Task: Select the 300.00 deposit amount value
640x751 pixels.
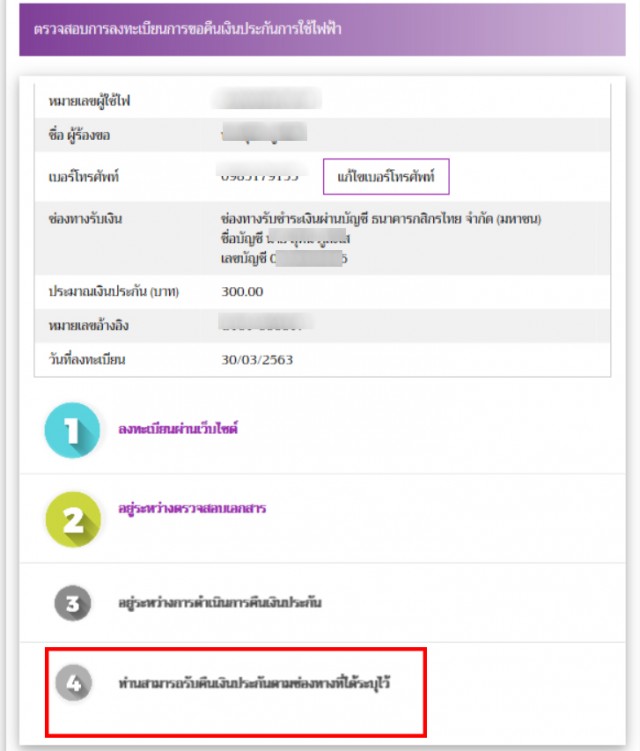Action: 242,292
